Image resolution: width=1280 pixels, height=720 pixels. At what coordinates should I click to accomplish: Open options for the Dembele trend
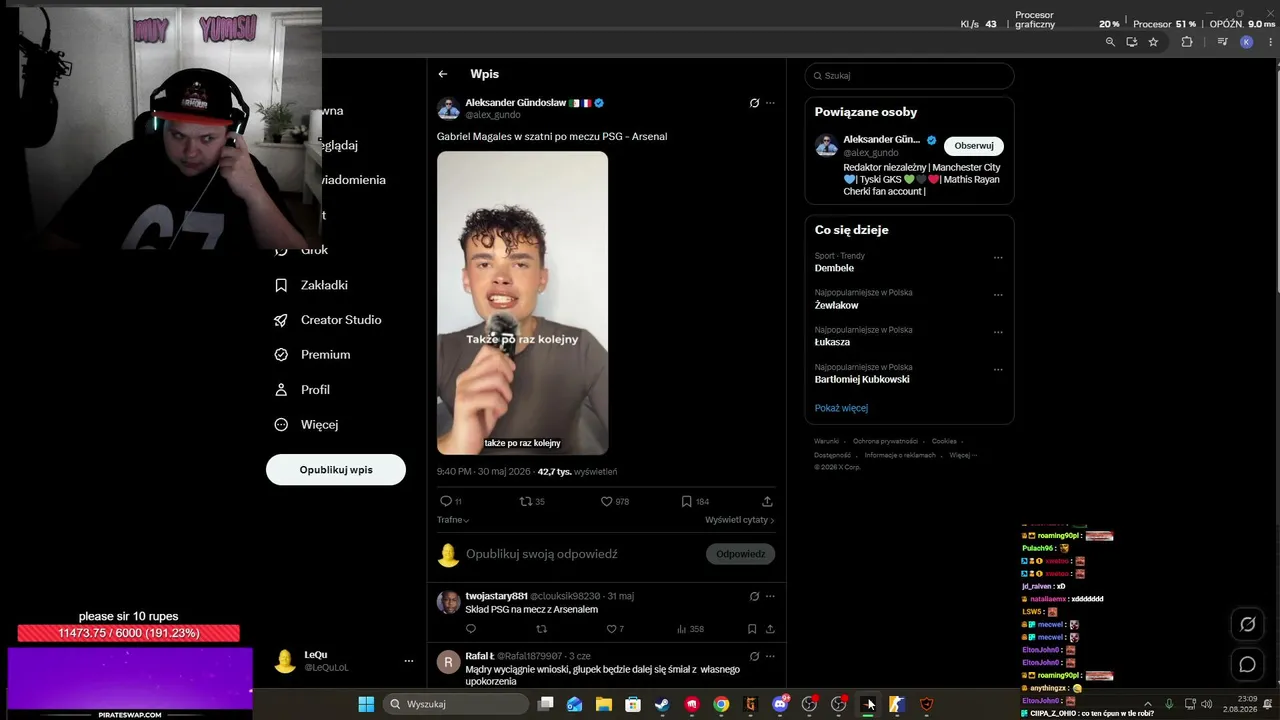[998, 258]
